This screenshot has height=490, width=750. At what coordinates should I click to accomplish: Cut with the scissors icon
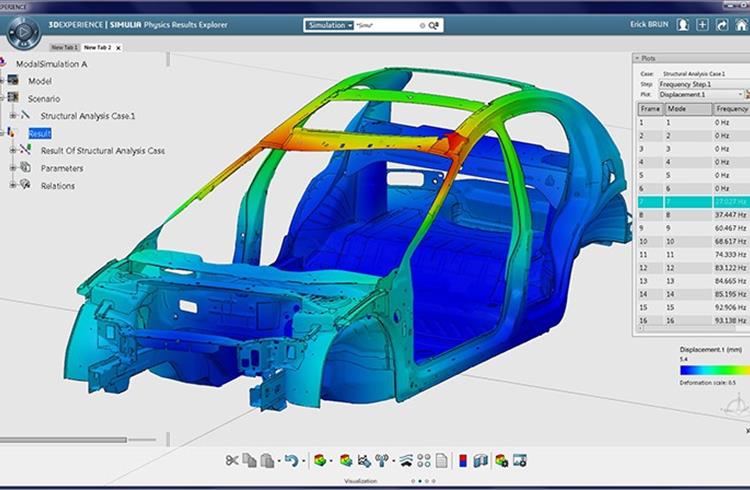click(232, 460)
